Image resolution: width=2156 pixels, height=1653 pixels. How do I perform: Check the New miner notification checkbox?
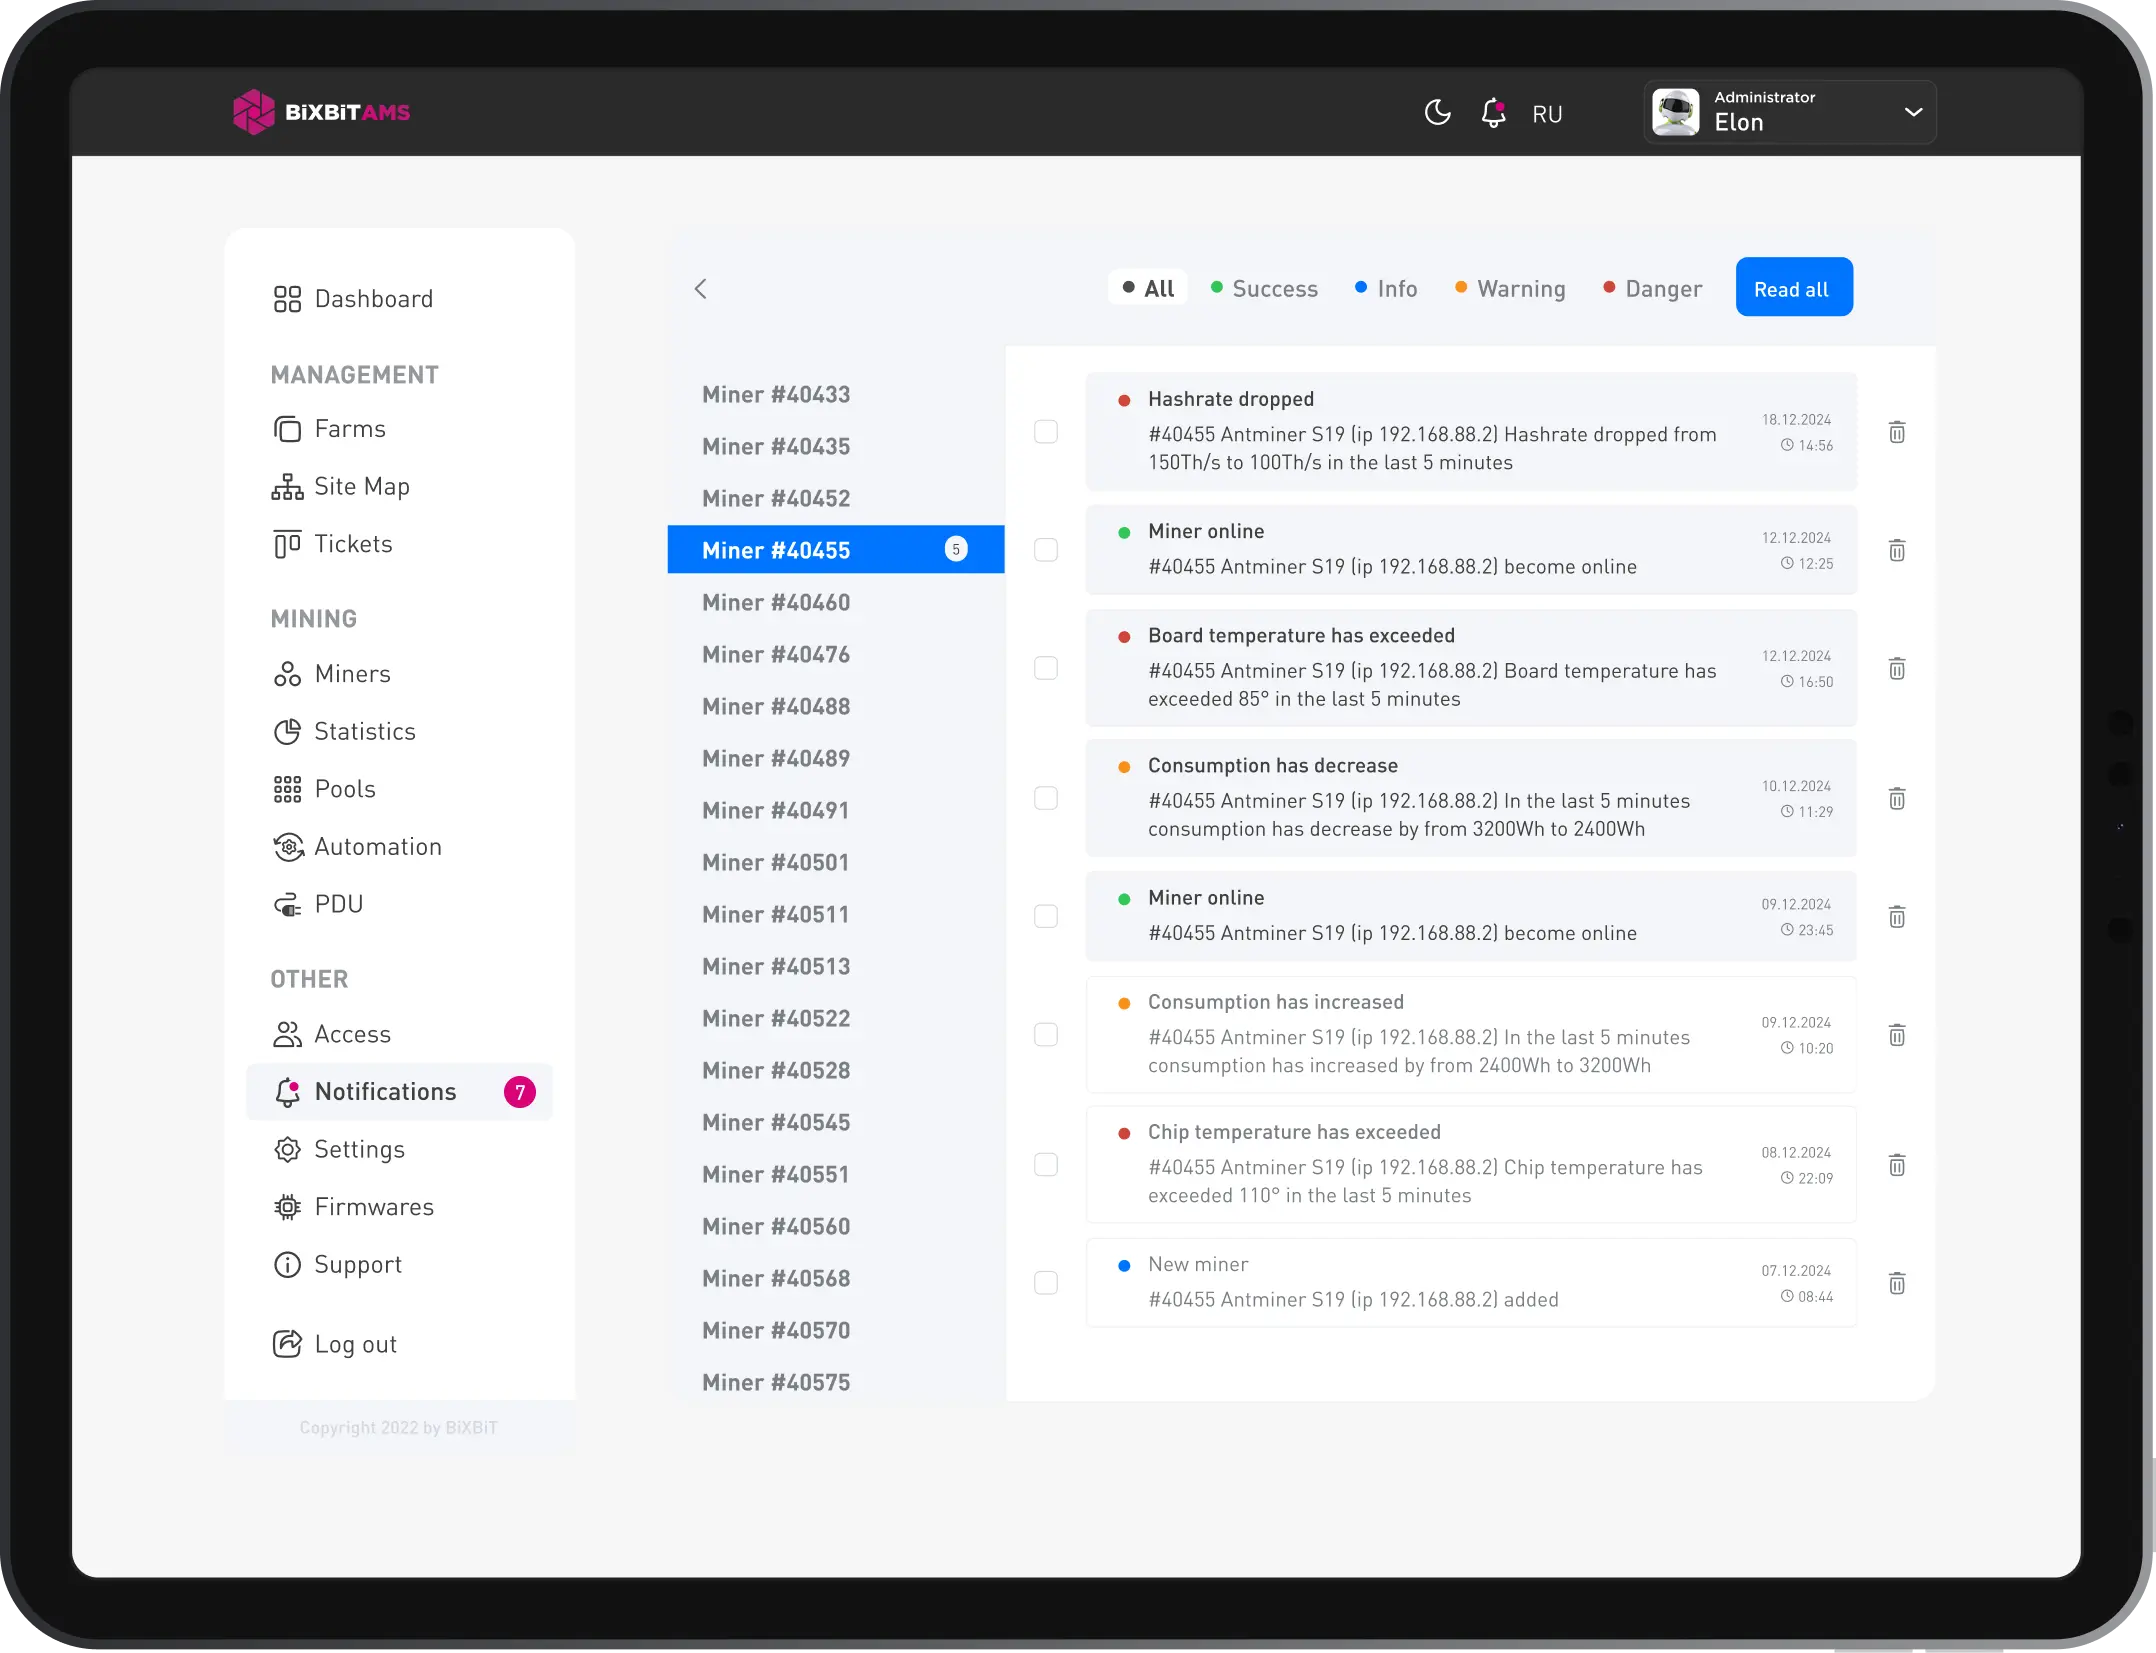point(1046,1283)
